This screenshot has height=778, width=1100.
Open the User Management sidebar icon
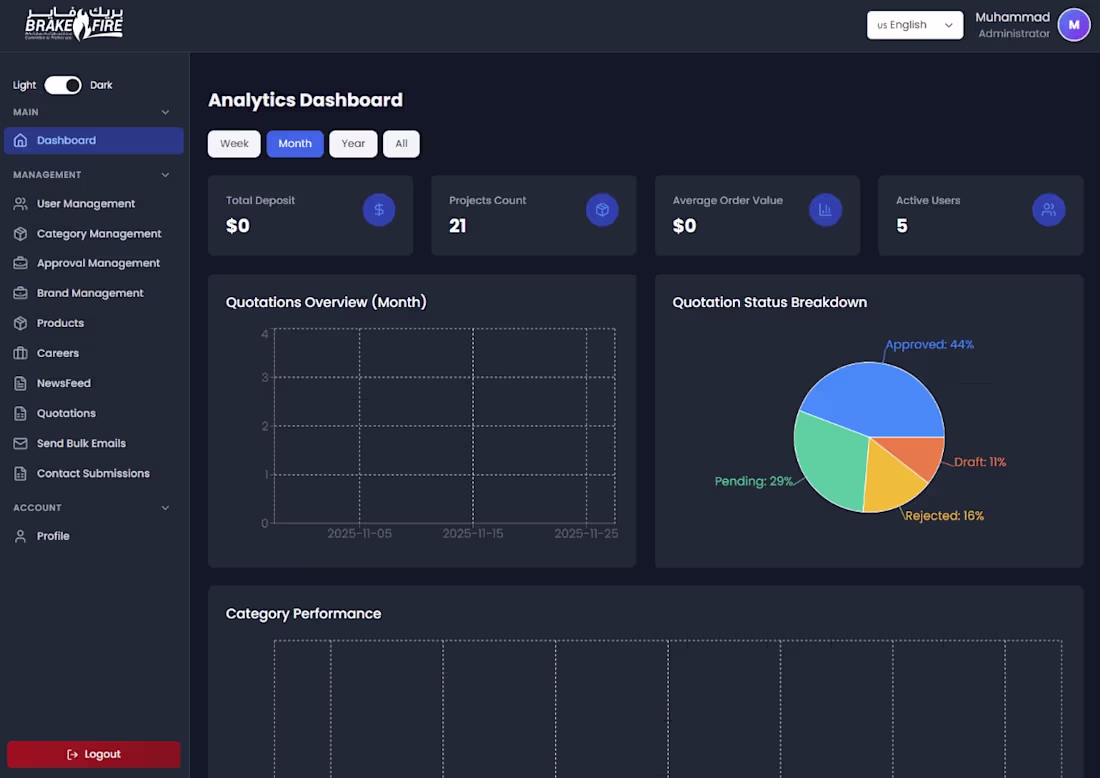coord(21,203)
